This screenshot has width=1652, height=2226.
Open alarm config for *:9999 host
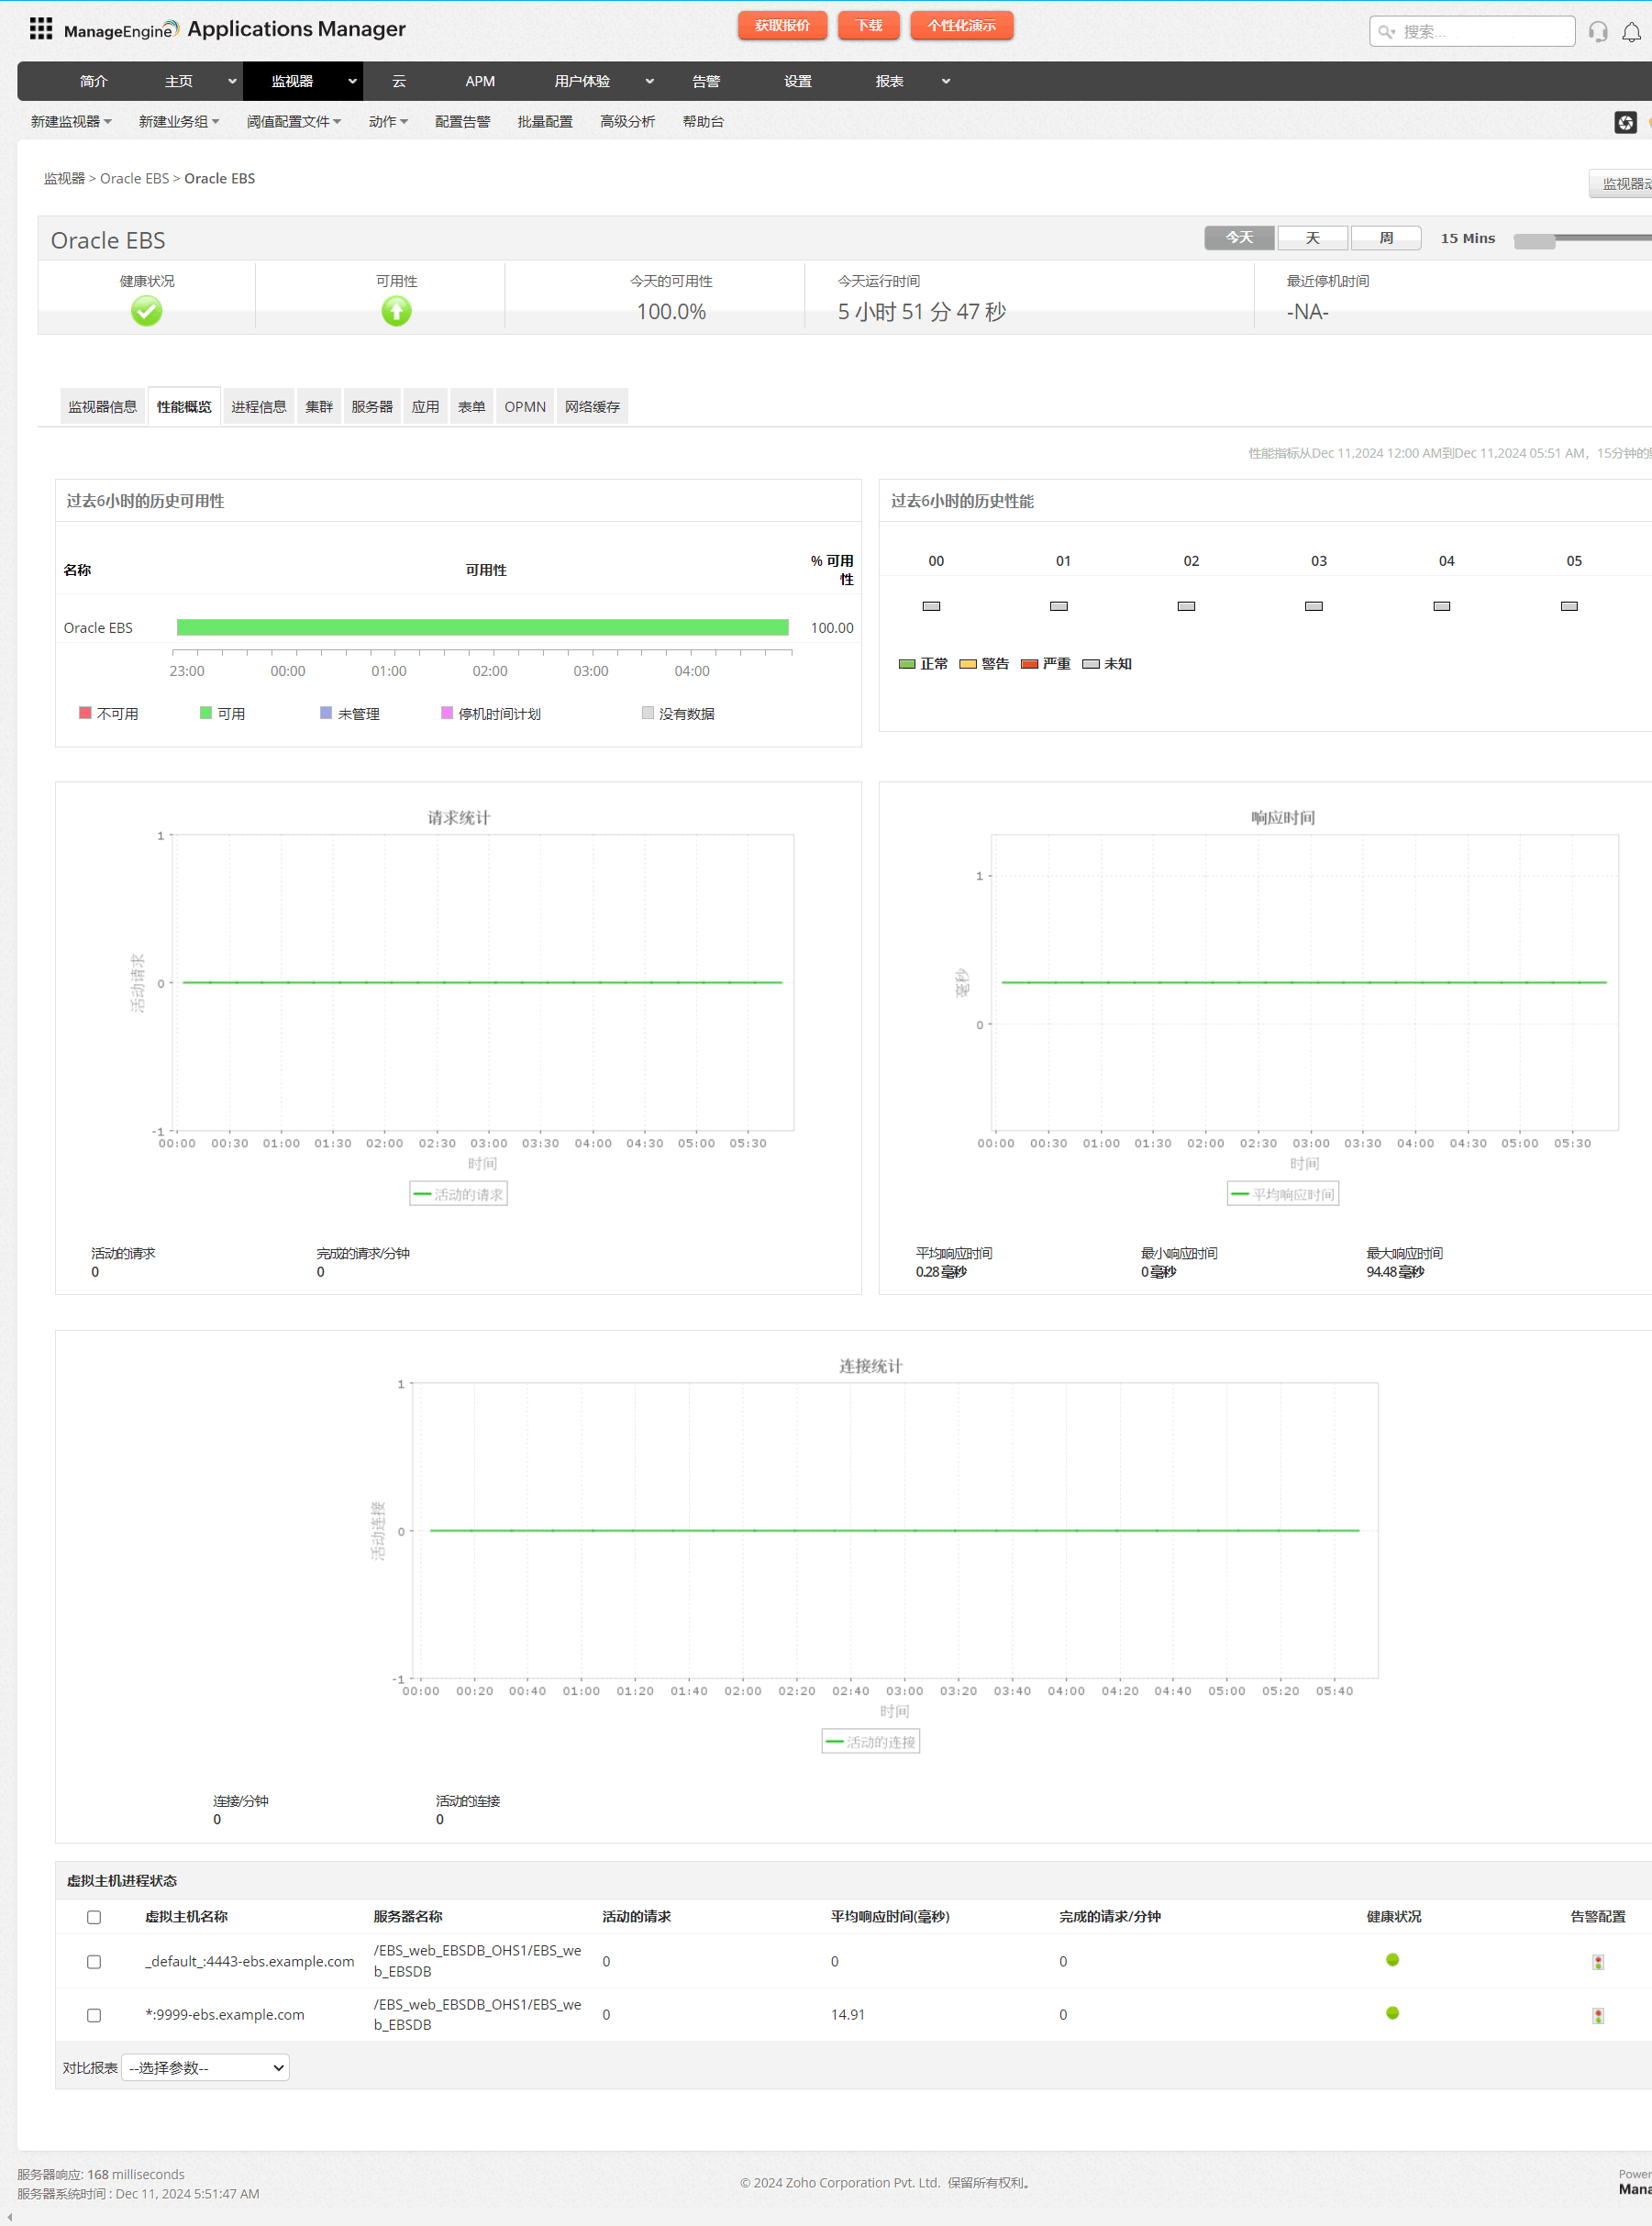click(x=1598, y=2015)
